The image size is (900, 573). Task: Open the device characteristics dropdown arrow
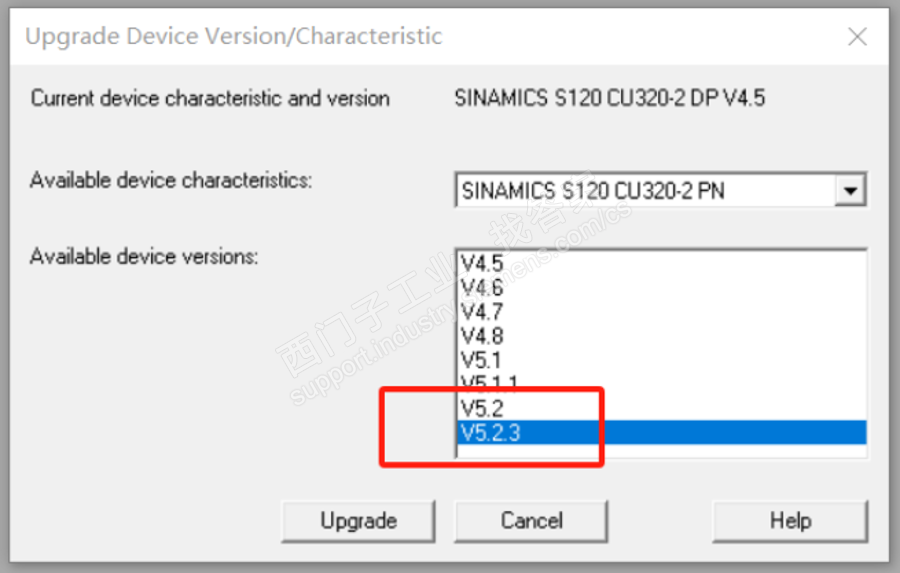851,190
